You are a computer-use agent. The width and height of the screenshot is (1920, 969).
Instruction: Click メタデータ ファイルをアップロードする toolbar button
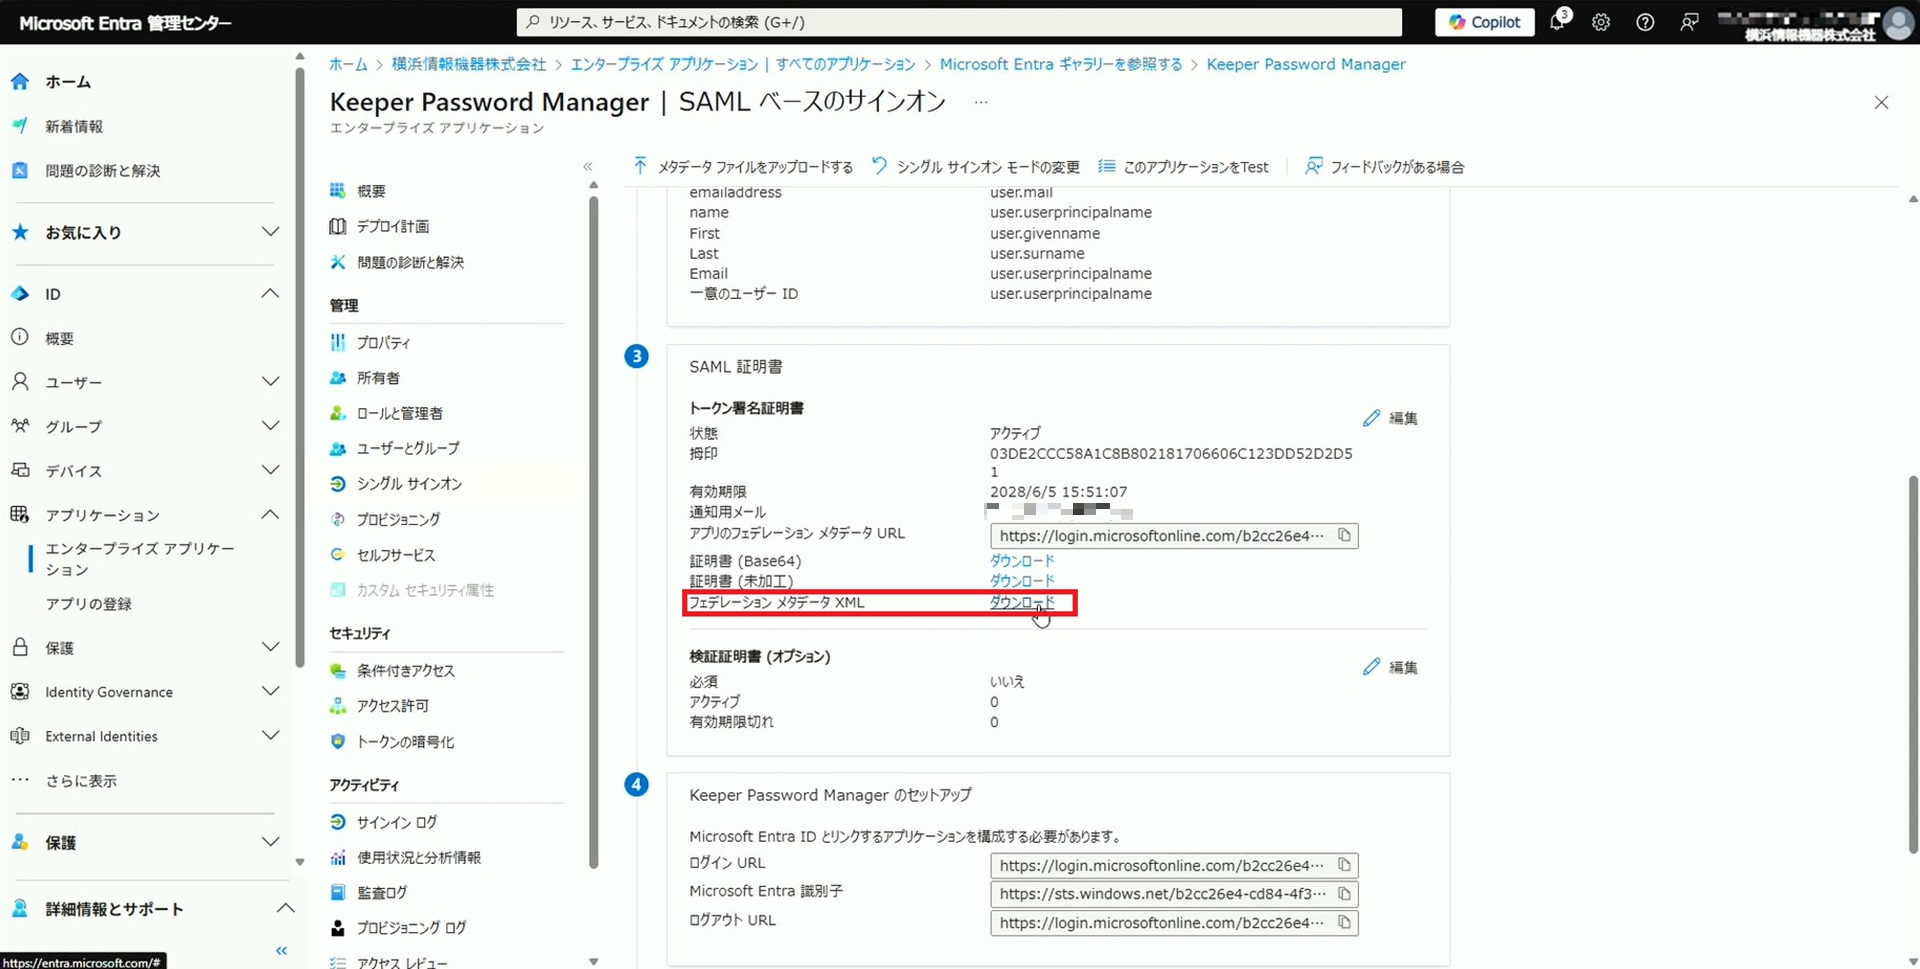743,167
